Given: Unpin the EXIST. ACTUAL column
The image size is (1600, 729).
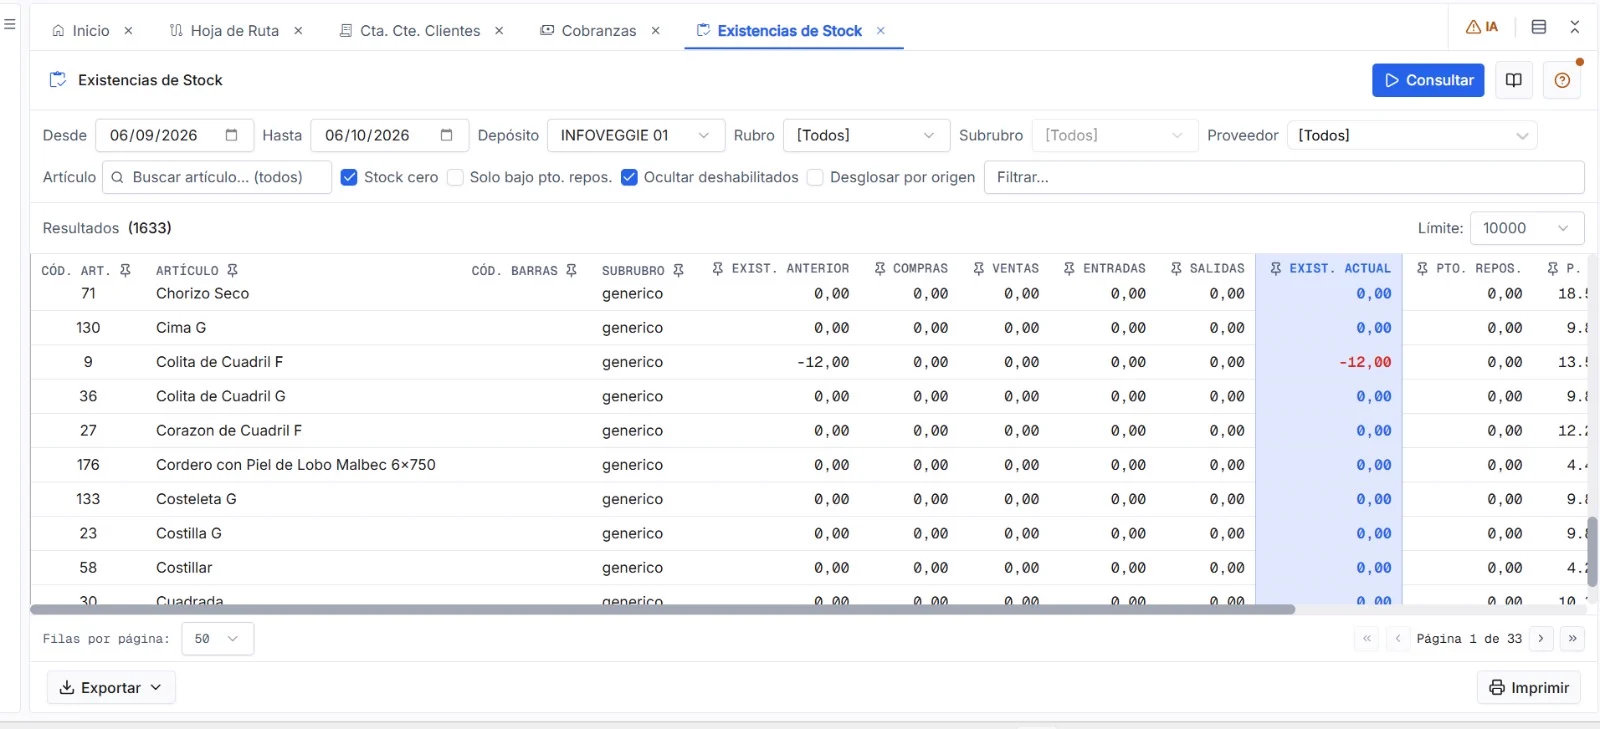Looking at the screenshot, I should coord(1276,268).
